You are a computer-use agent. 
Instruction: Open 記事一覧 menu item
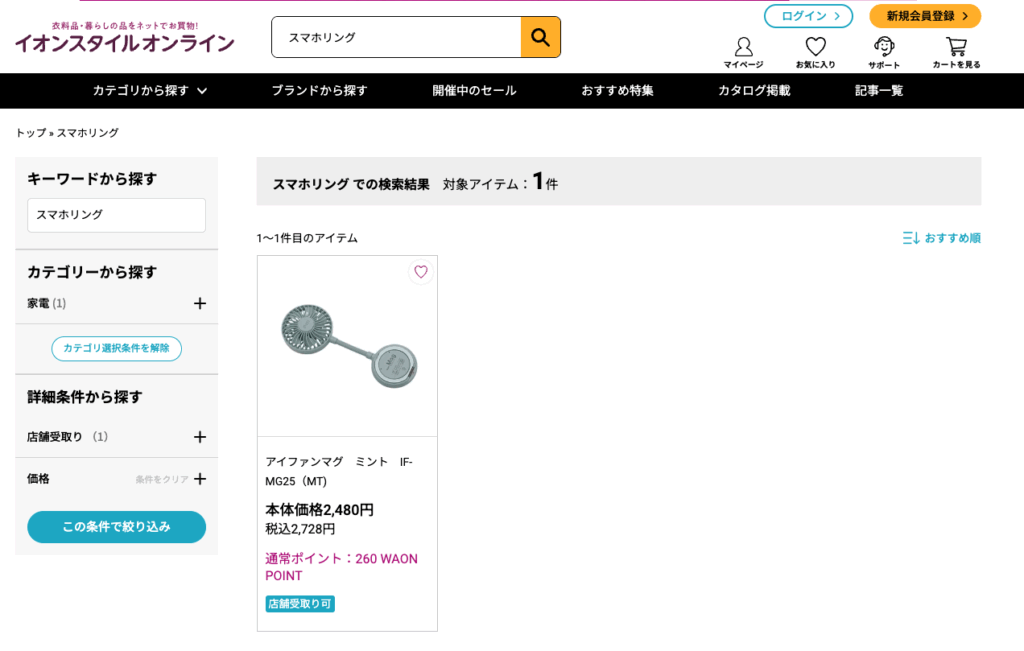(x=879, y=91)
